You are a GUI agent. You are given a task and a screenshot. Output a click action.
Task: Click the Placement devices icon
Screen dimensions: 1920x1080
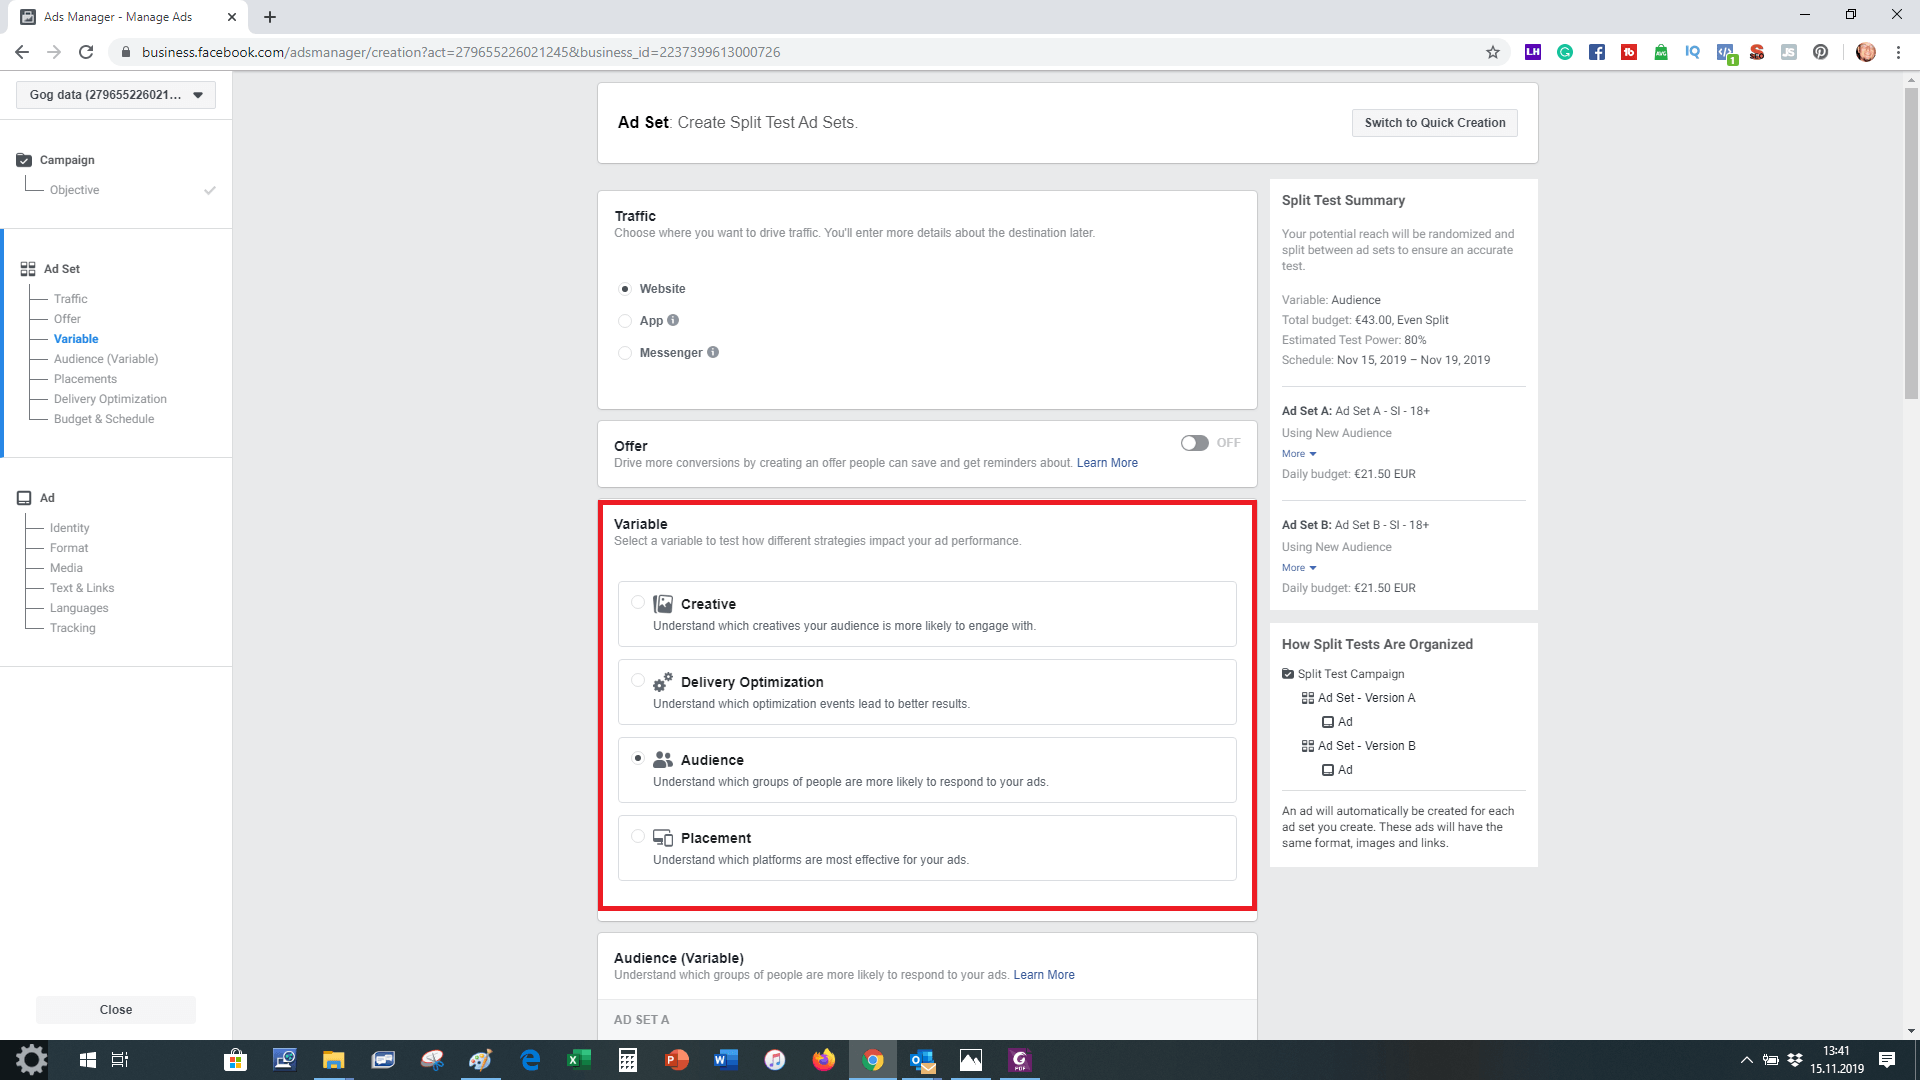click(663, 838)
